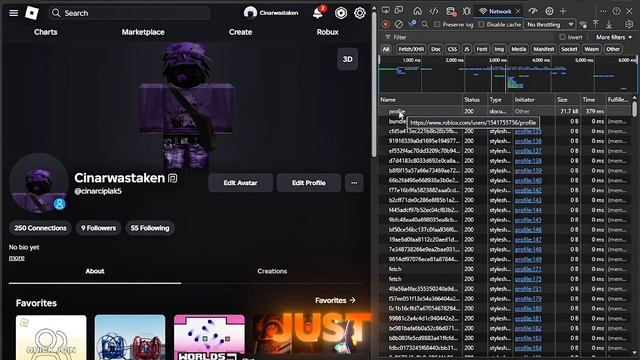
Task: Open the Memory tool chip icon
Action: point(549,11)
